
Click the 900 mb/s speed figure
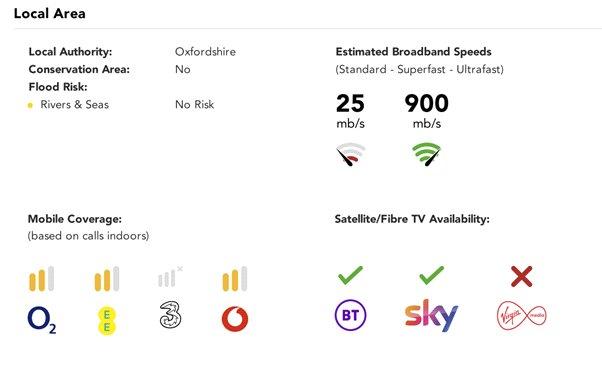point(427,111)
